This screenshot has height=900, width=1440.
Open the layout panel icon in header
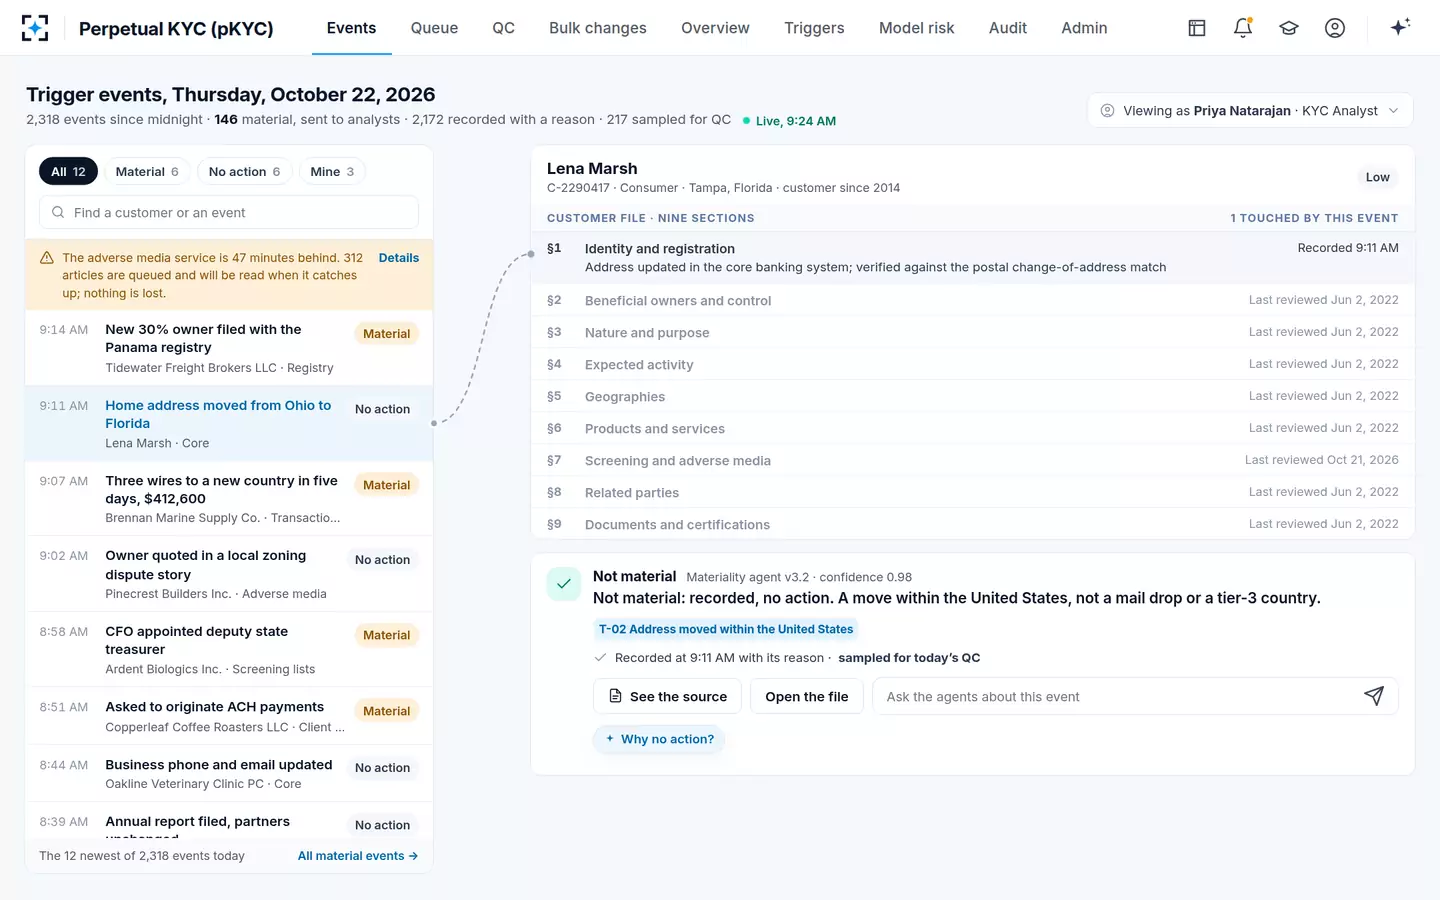pyautogui.click(x=1197, y=28)
